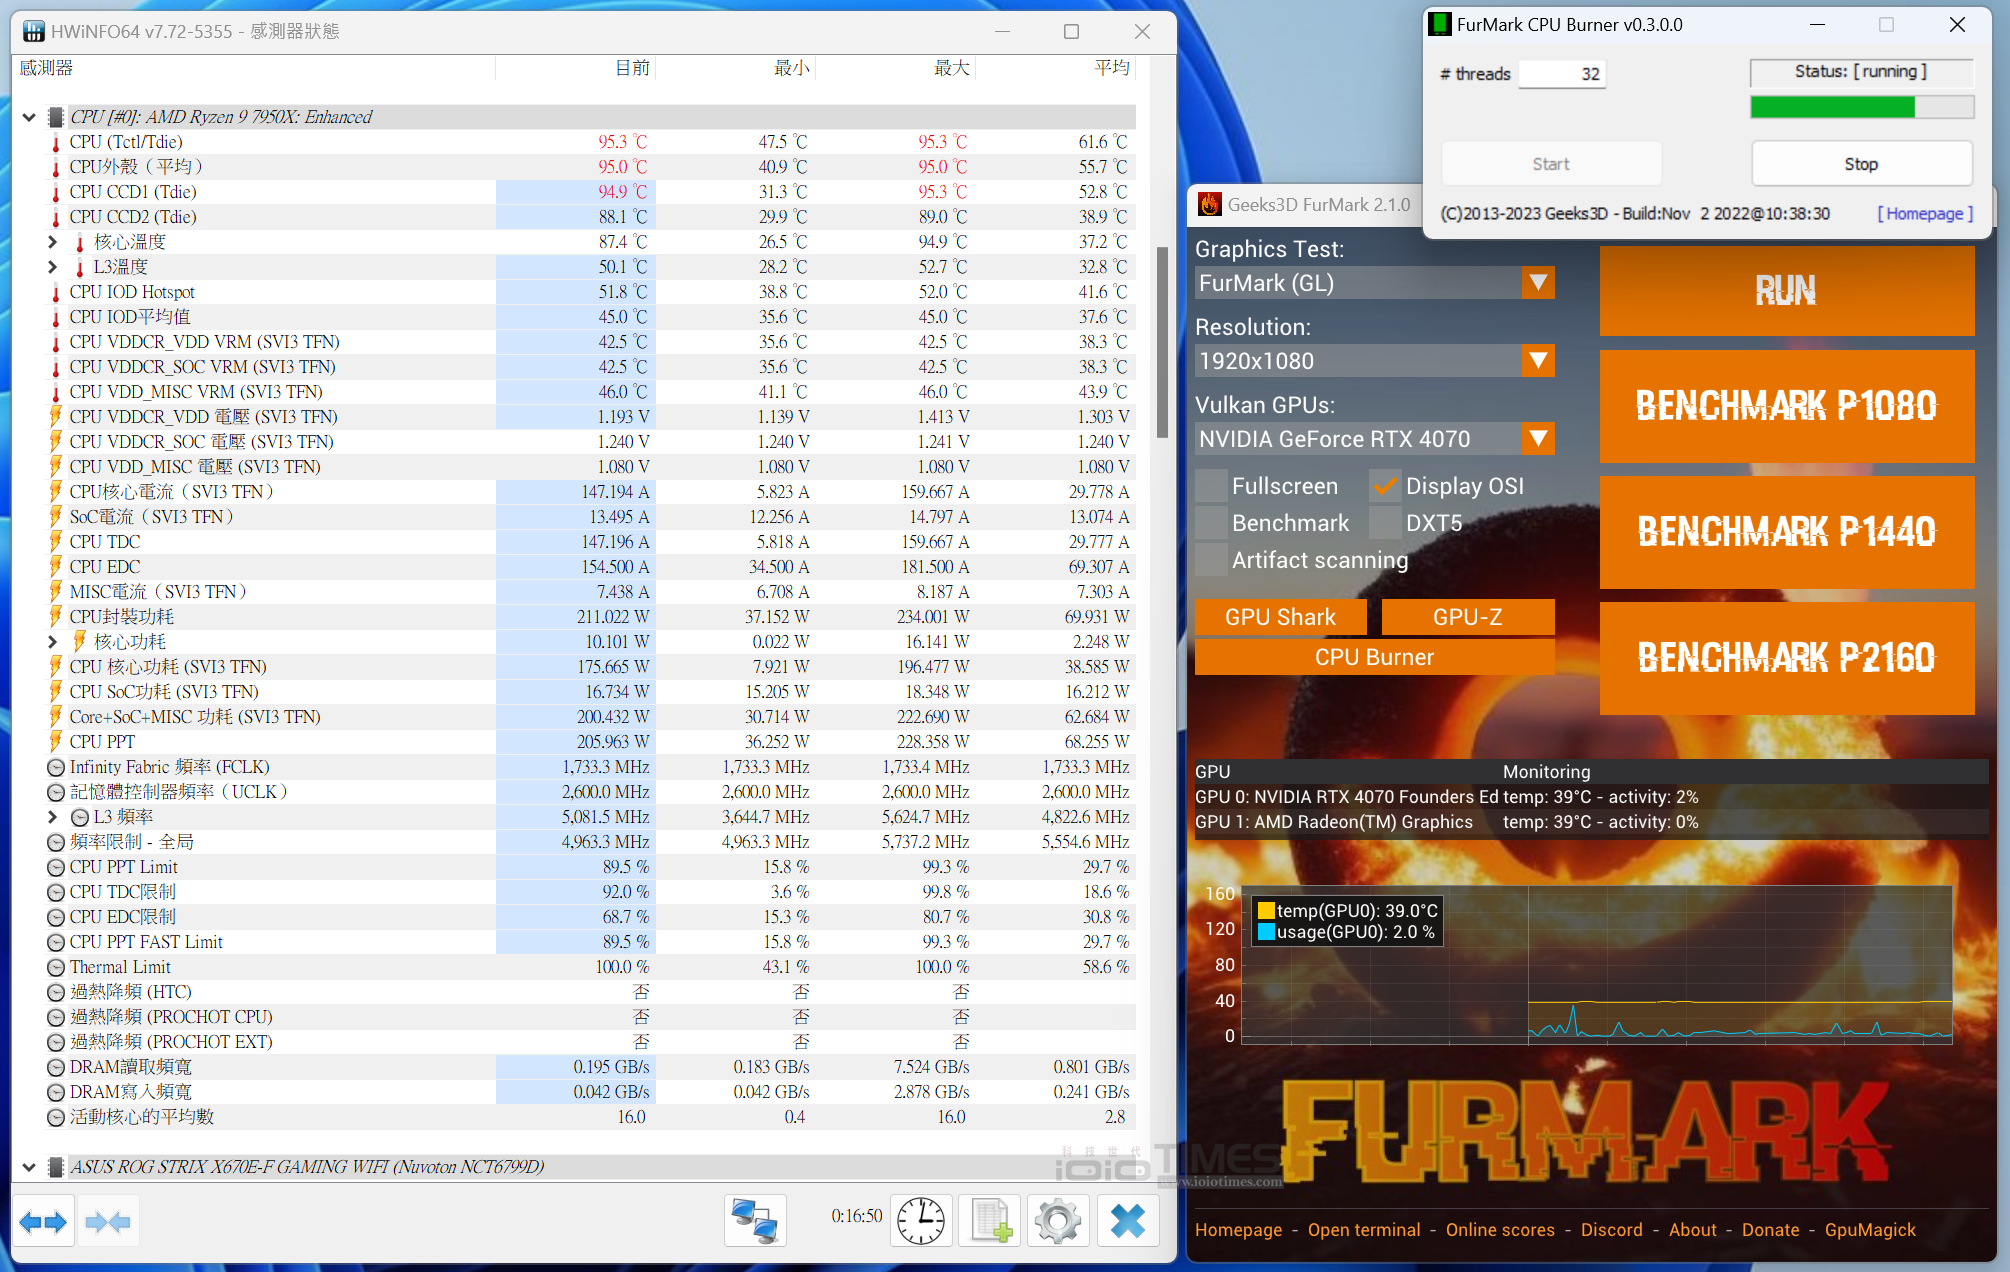
Task: Start the BENCHMARK P2160 preset
Action: pyautogui.click(x=1787, y=658)
